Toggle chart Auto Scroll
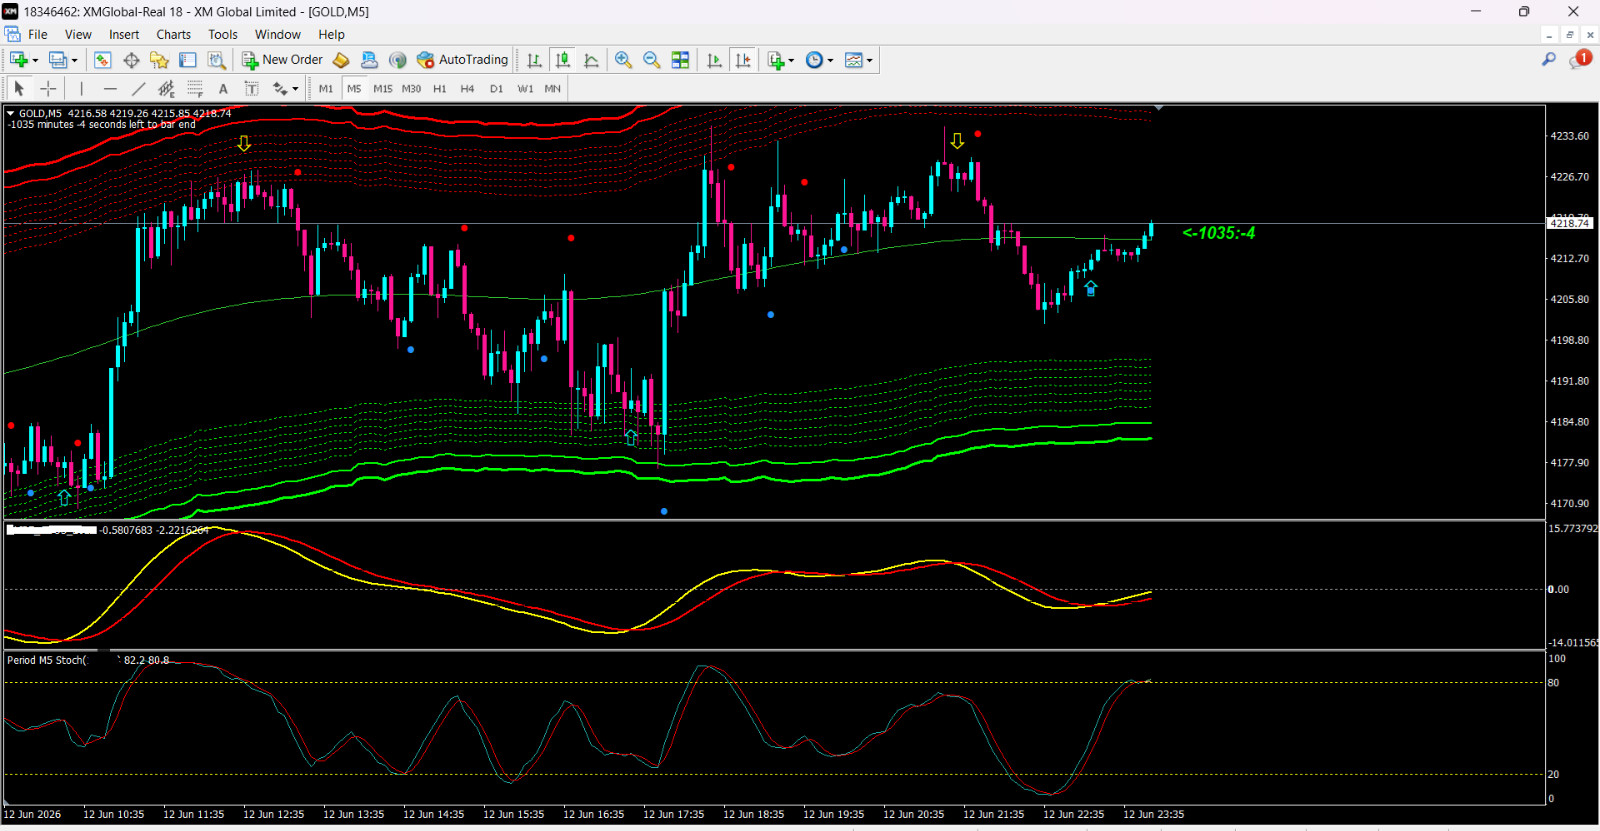 (714, 60)
